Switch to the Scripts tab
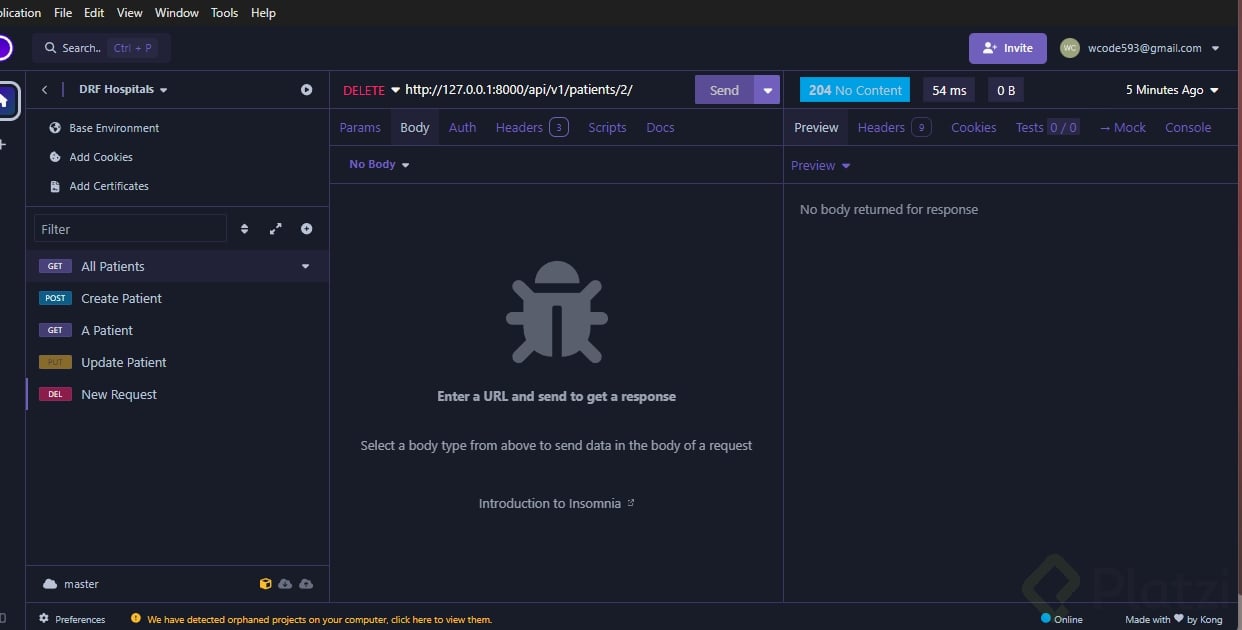 607,127
